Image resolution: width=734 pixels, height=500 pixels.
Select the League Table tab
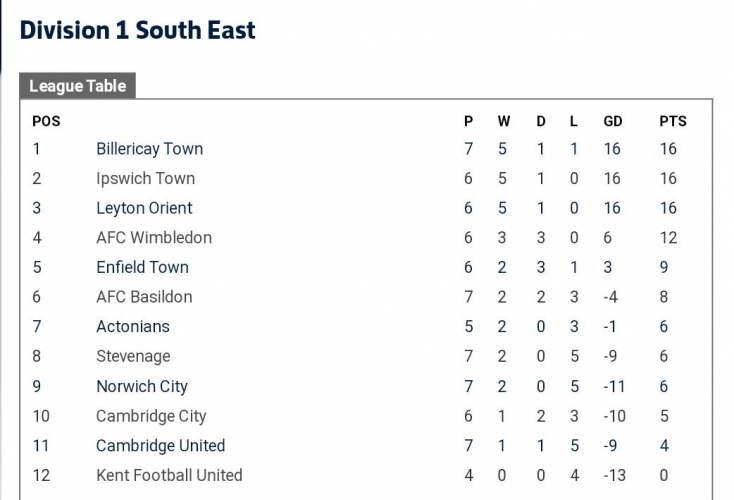(x=77, y=86)
